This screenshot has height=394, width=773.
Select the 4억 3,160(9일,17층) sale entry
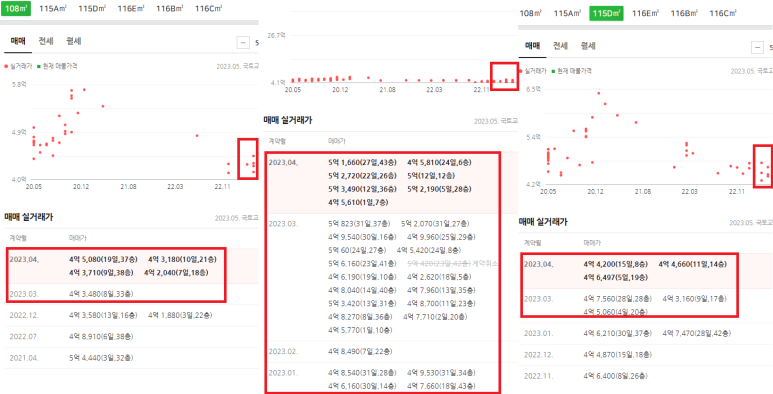pyautogui.click(x=695, y=299)
